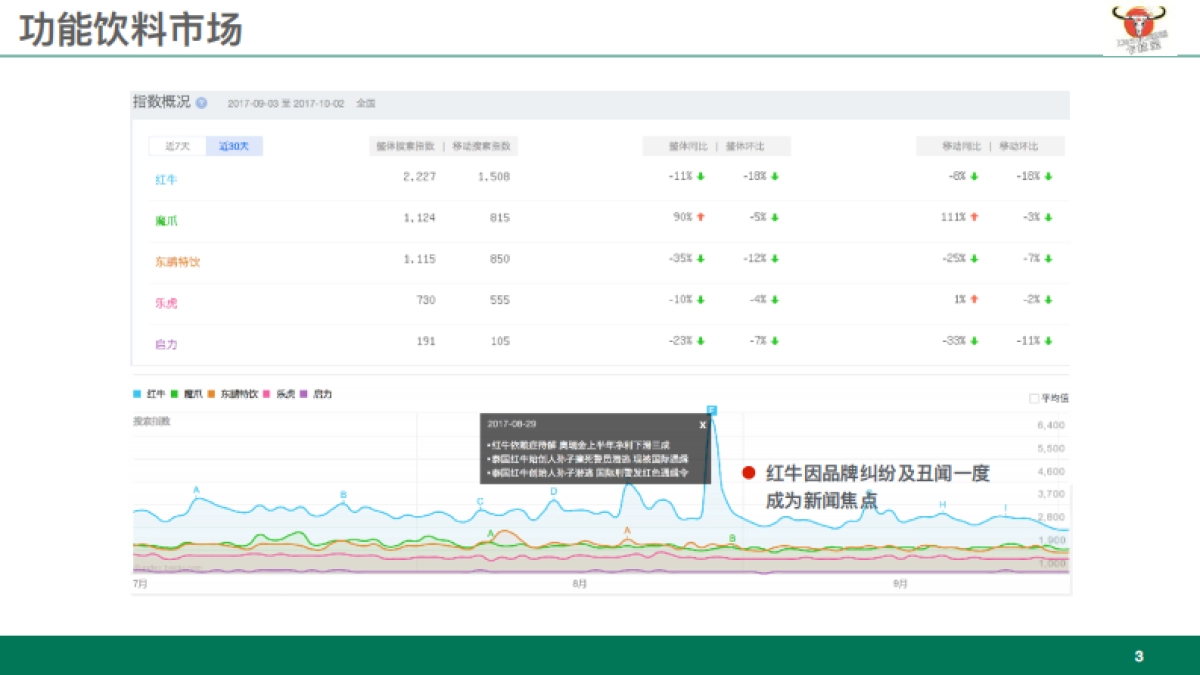Viewport: 1200px width, 675px height.
Task: Open the 魔爪 keyword link
Action: tap(166, 220)
